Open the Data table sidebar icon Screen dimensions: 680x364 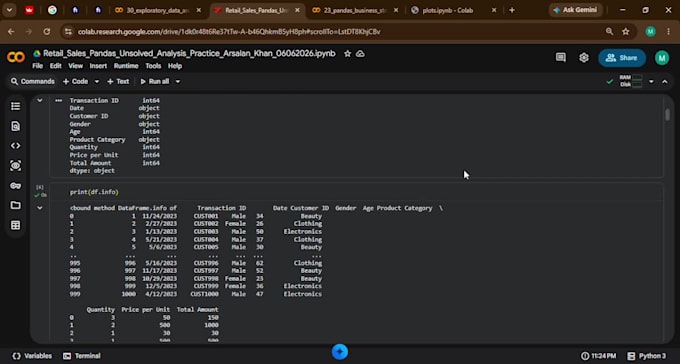(16, 225)
